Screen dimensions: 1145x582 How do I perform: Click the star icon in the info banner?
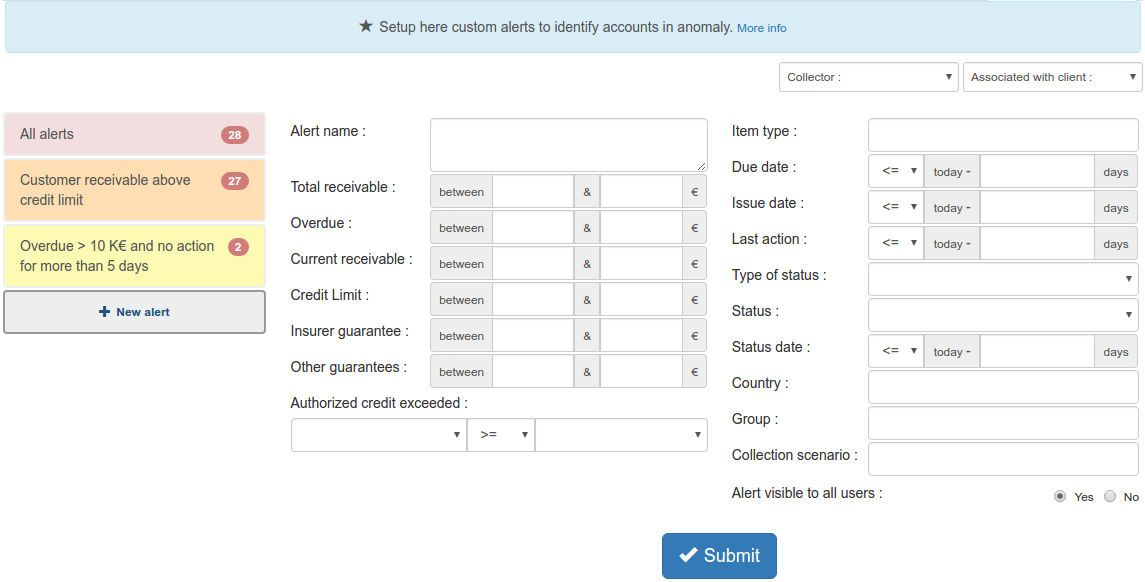pyautogui.click(x=366, y=27)
